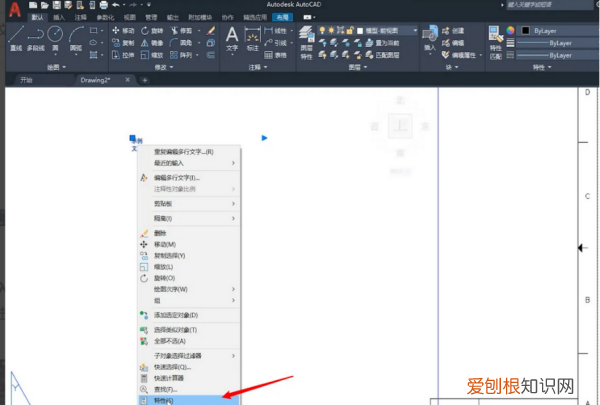Select the Dimension (标注) tool
Screen dimensions: 600x405
[253, 39]
